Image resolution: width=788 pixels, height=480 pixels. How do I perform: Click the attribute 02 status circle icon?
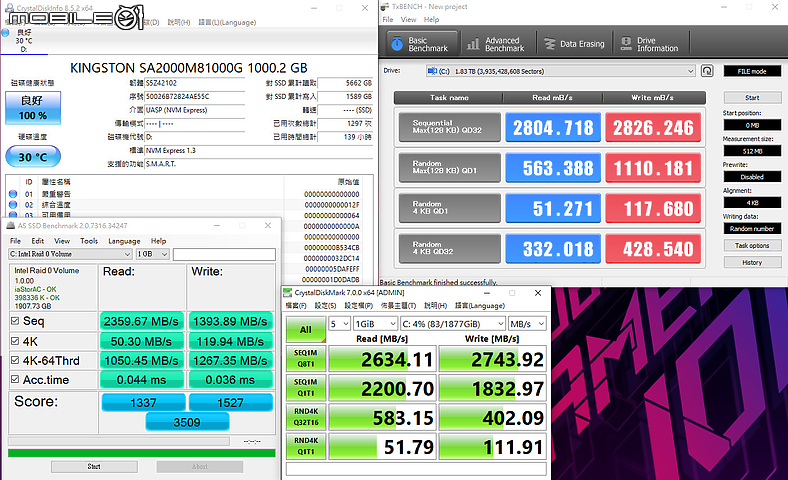coord(13,205)
